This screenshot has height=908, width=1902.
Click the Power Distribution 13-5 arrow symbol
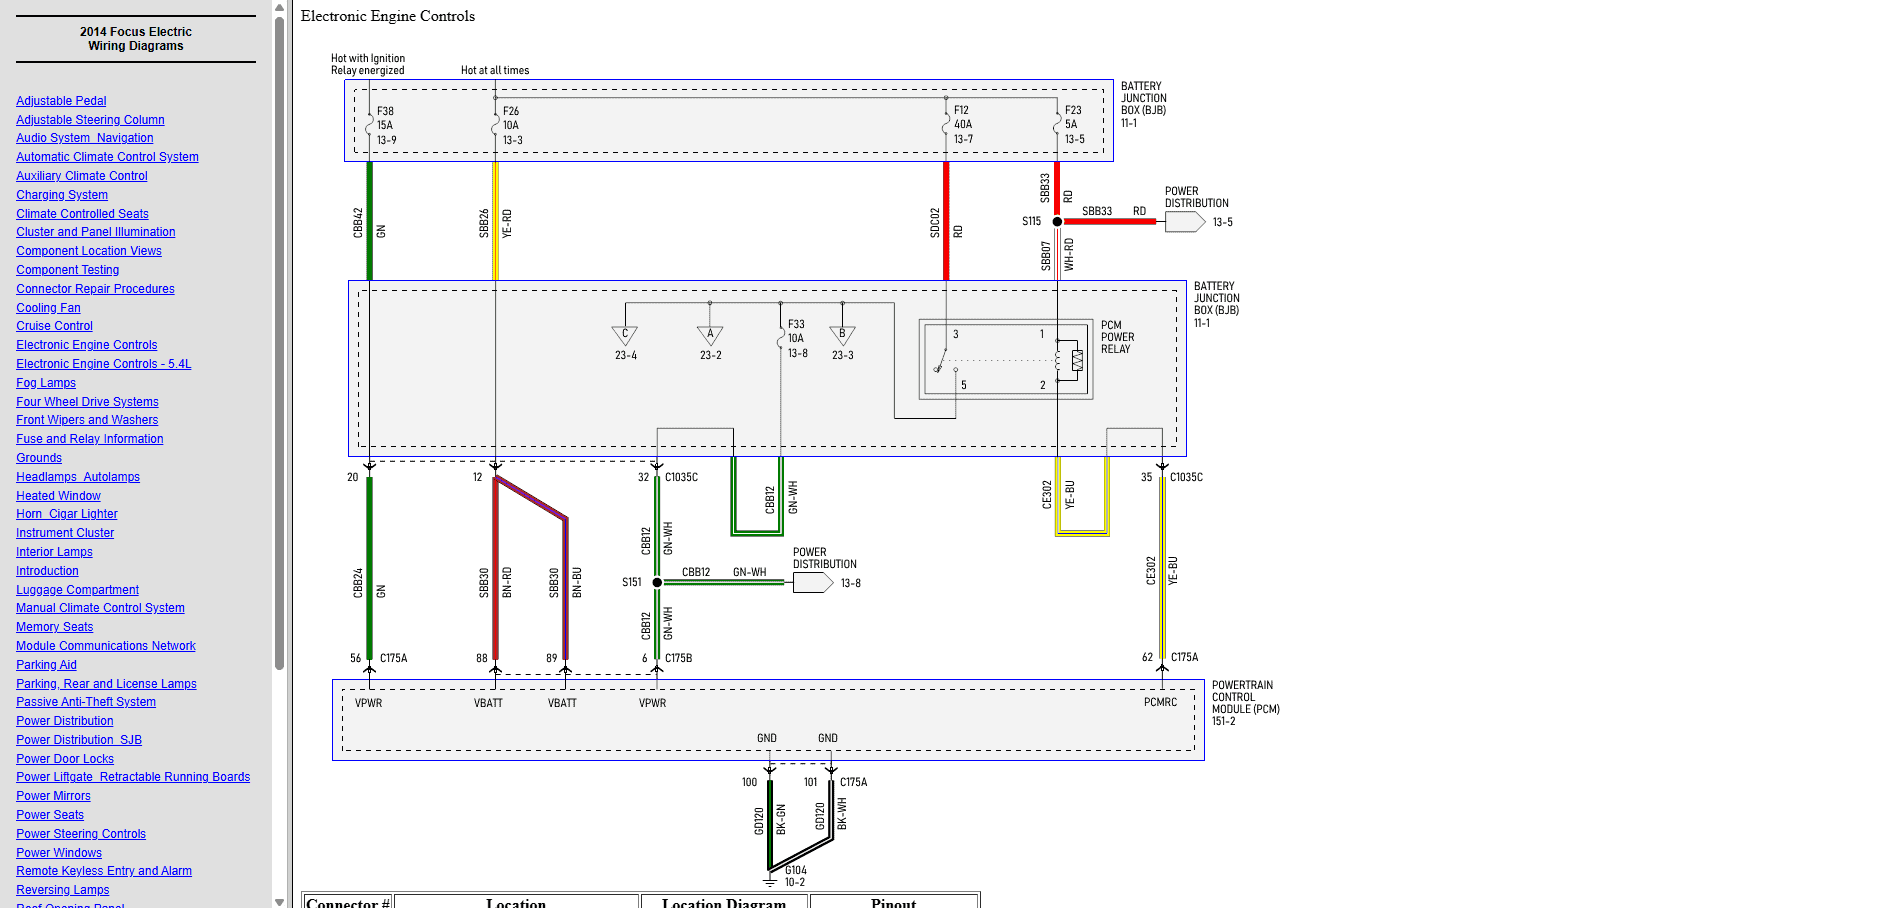[x=1184, y=222]
